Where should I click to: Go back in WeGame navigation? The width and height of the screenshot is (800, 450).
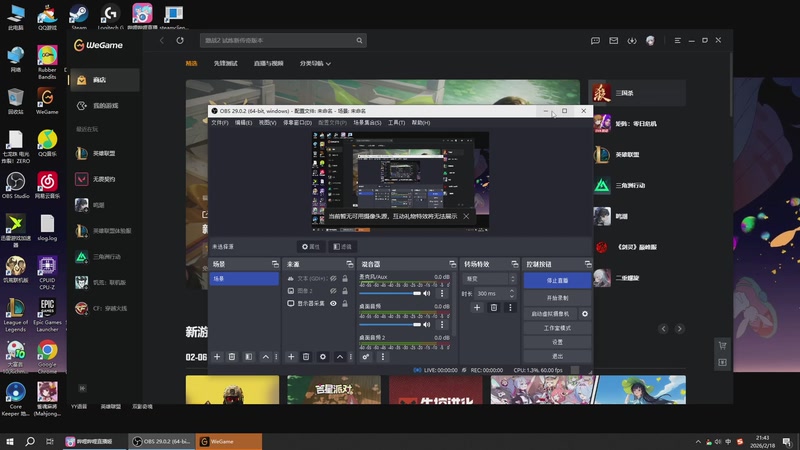[x=162, y=40]
